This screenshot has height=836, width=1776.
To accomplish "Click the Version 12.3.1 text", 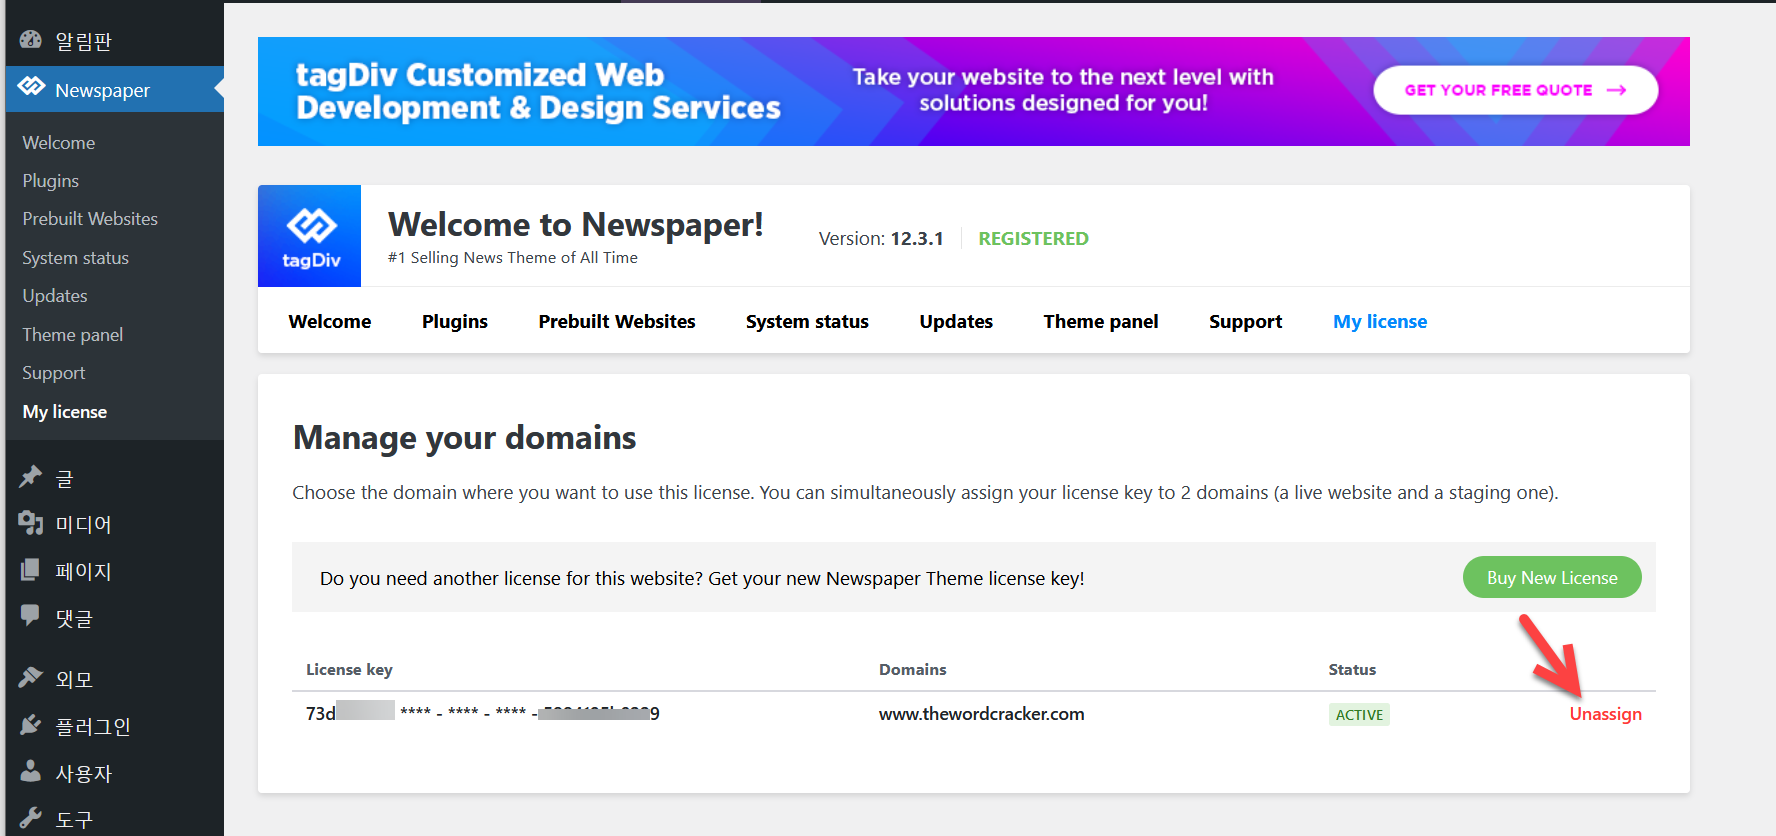I will (x=881, y=239).
